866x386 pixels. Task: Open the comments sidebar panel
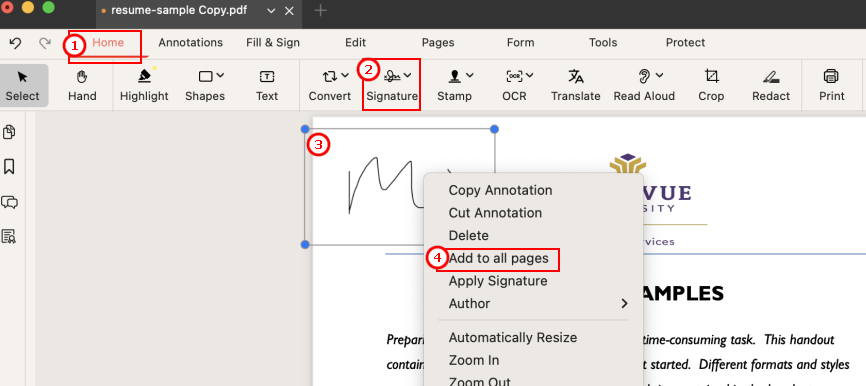point(9,202)
